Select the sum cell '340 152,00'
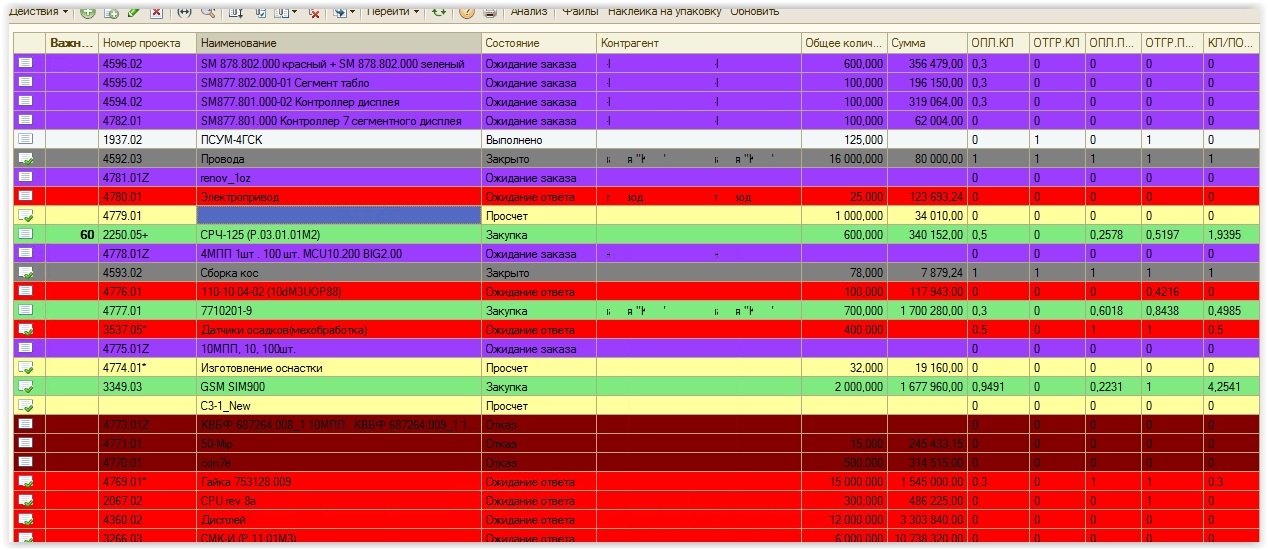1268x550 pixels. (926, 234)
